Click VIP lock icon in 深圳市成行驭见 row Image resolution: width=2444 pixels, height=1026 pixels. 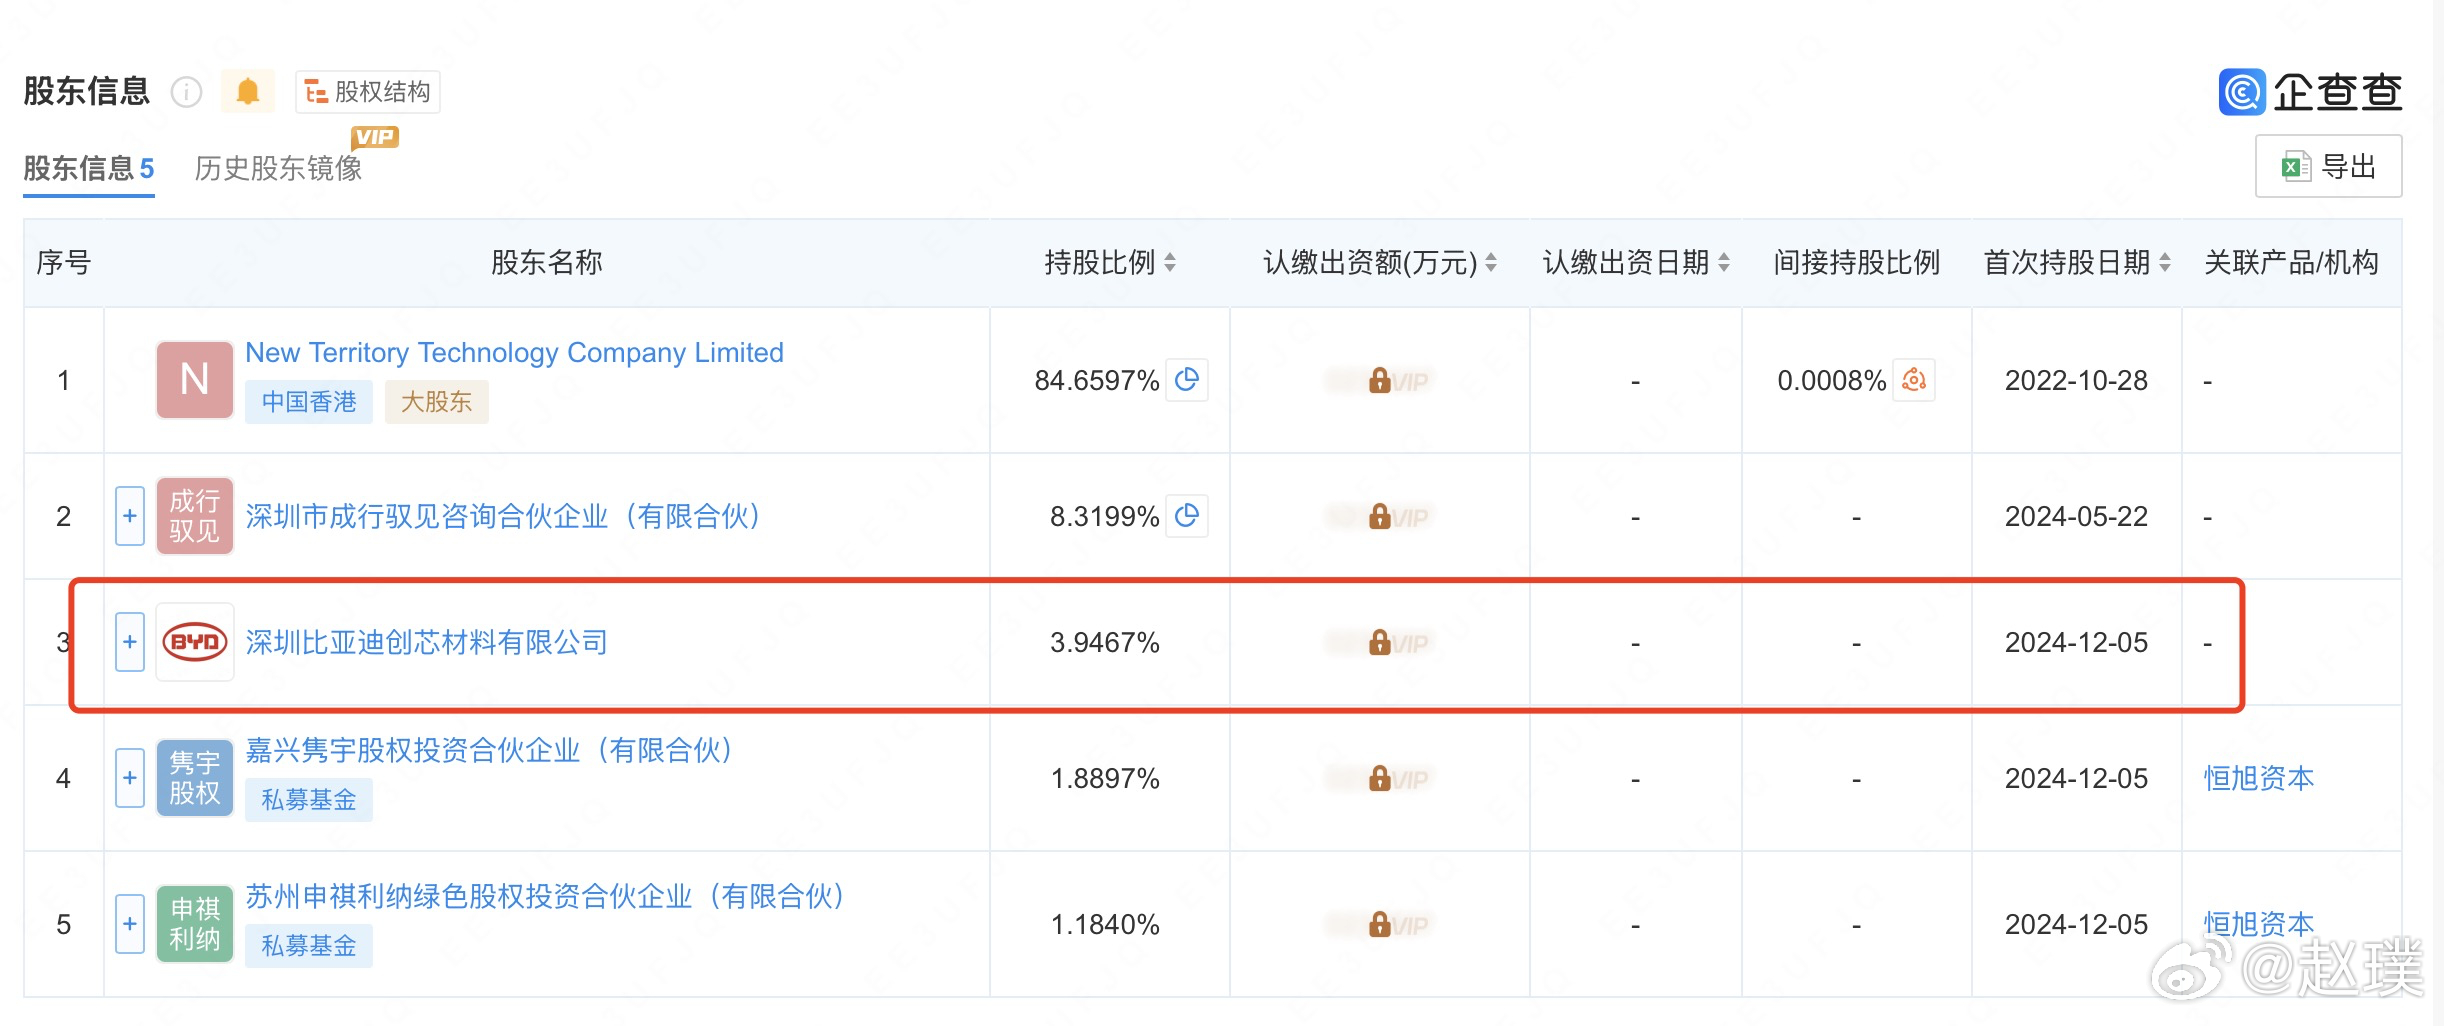click(1380, 517)
